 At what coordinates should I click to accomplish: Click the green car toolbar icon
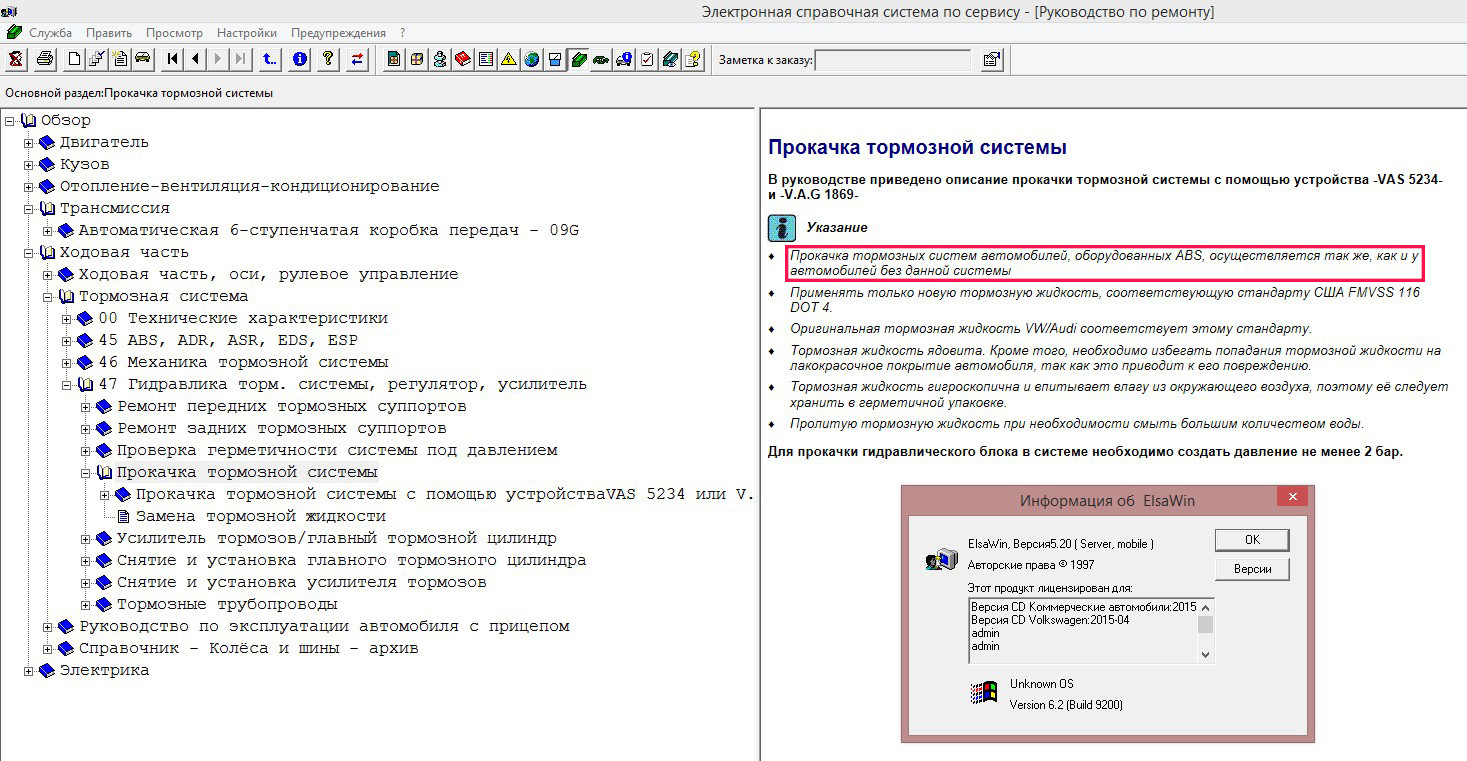pyautogui.click(x=600, y=59)
